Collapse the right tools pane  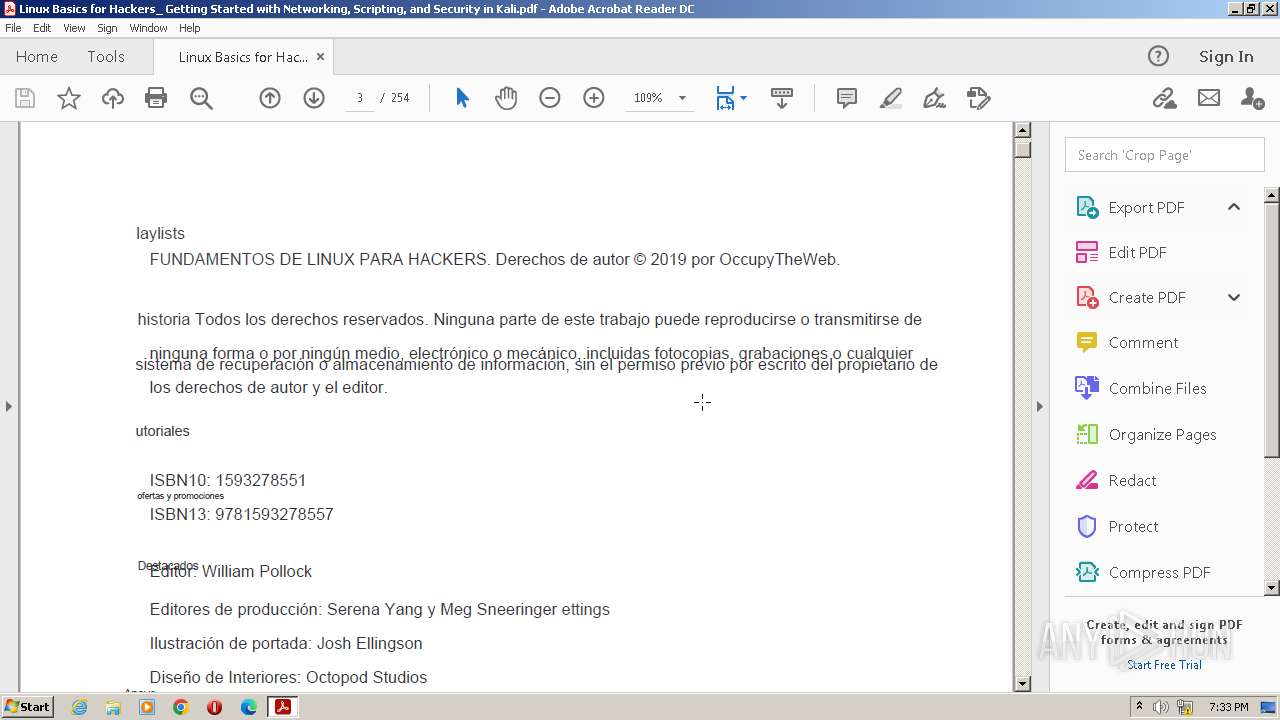pyautogui.click(x=1039, y=406)
